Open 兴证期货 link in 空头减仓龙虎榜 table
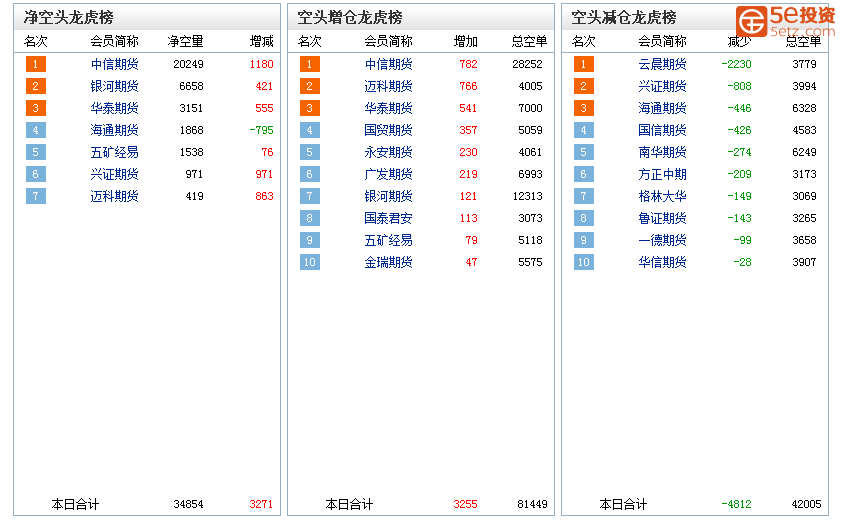The width and height of the screenshot is (843, 521). [663, 87]
